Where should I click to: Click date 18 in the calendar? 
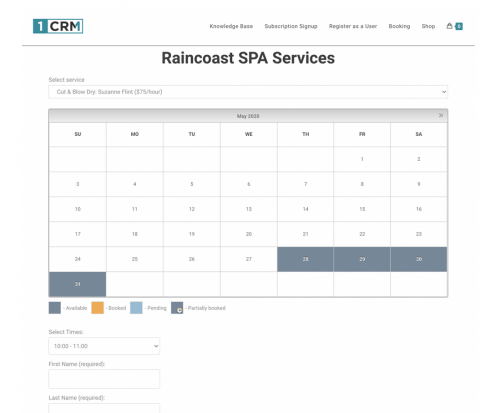tap(135, 234)
